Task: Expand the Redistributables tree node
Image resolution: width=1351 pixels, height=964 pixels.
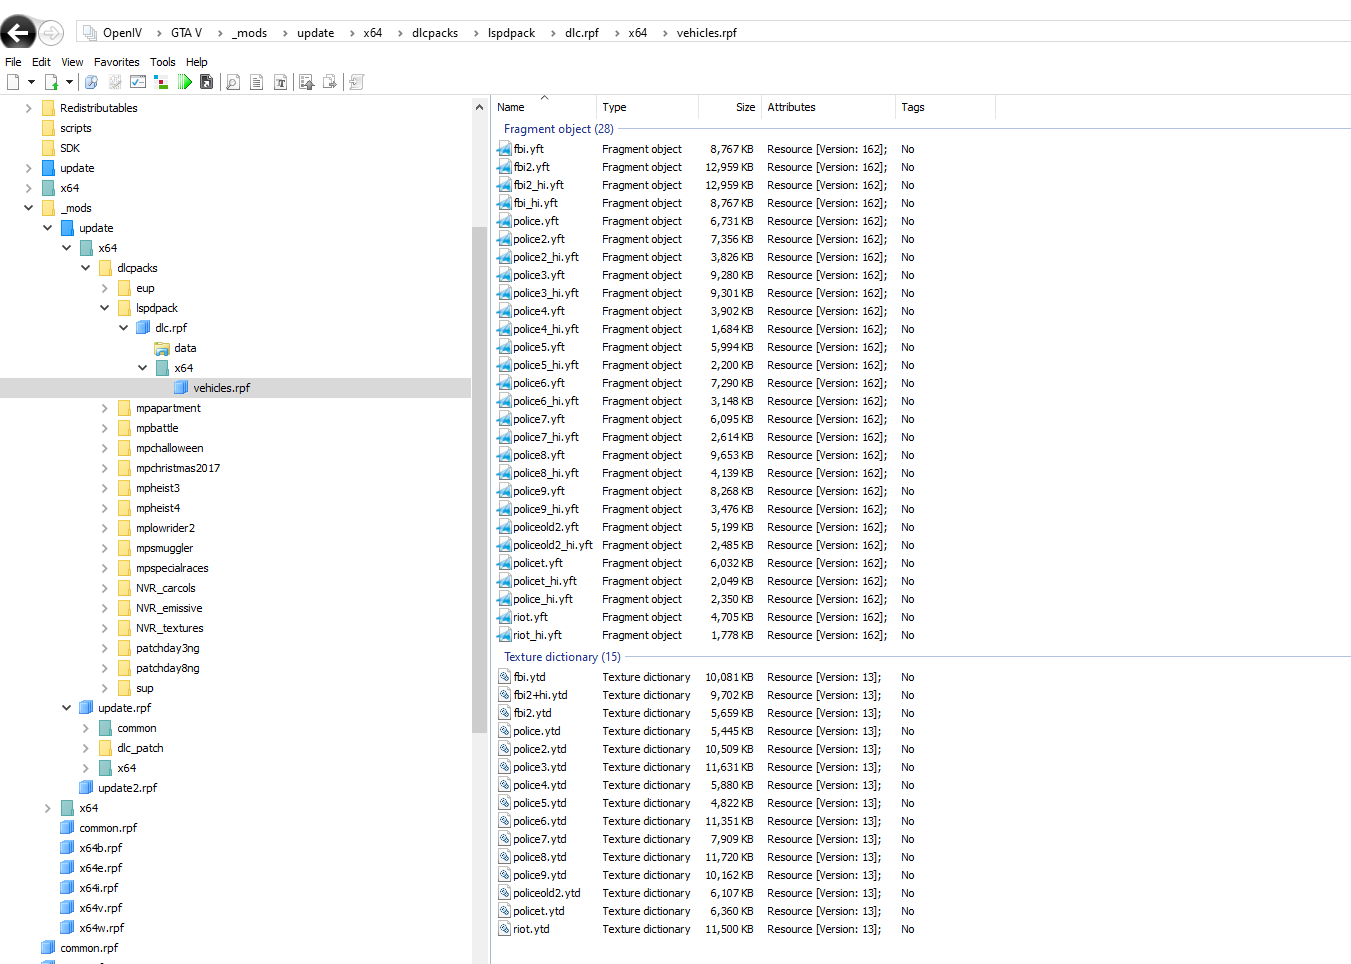Action: [x=28, y=108]
